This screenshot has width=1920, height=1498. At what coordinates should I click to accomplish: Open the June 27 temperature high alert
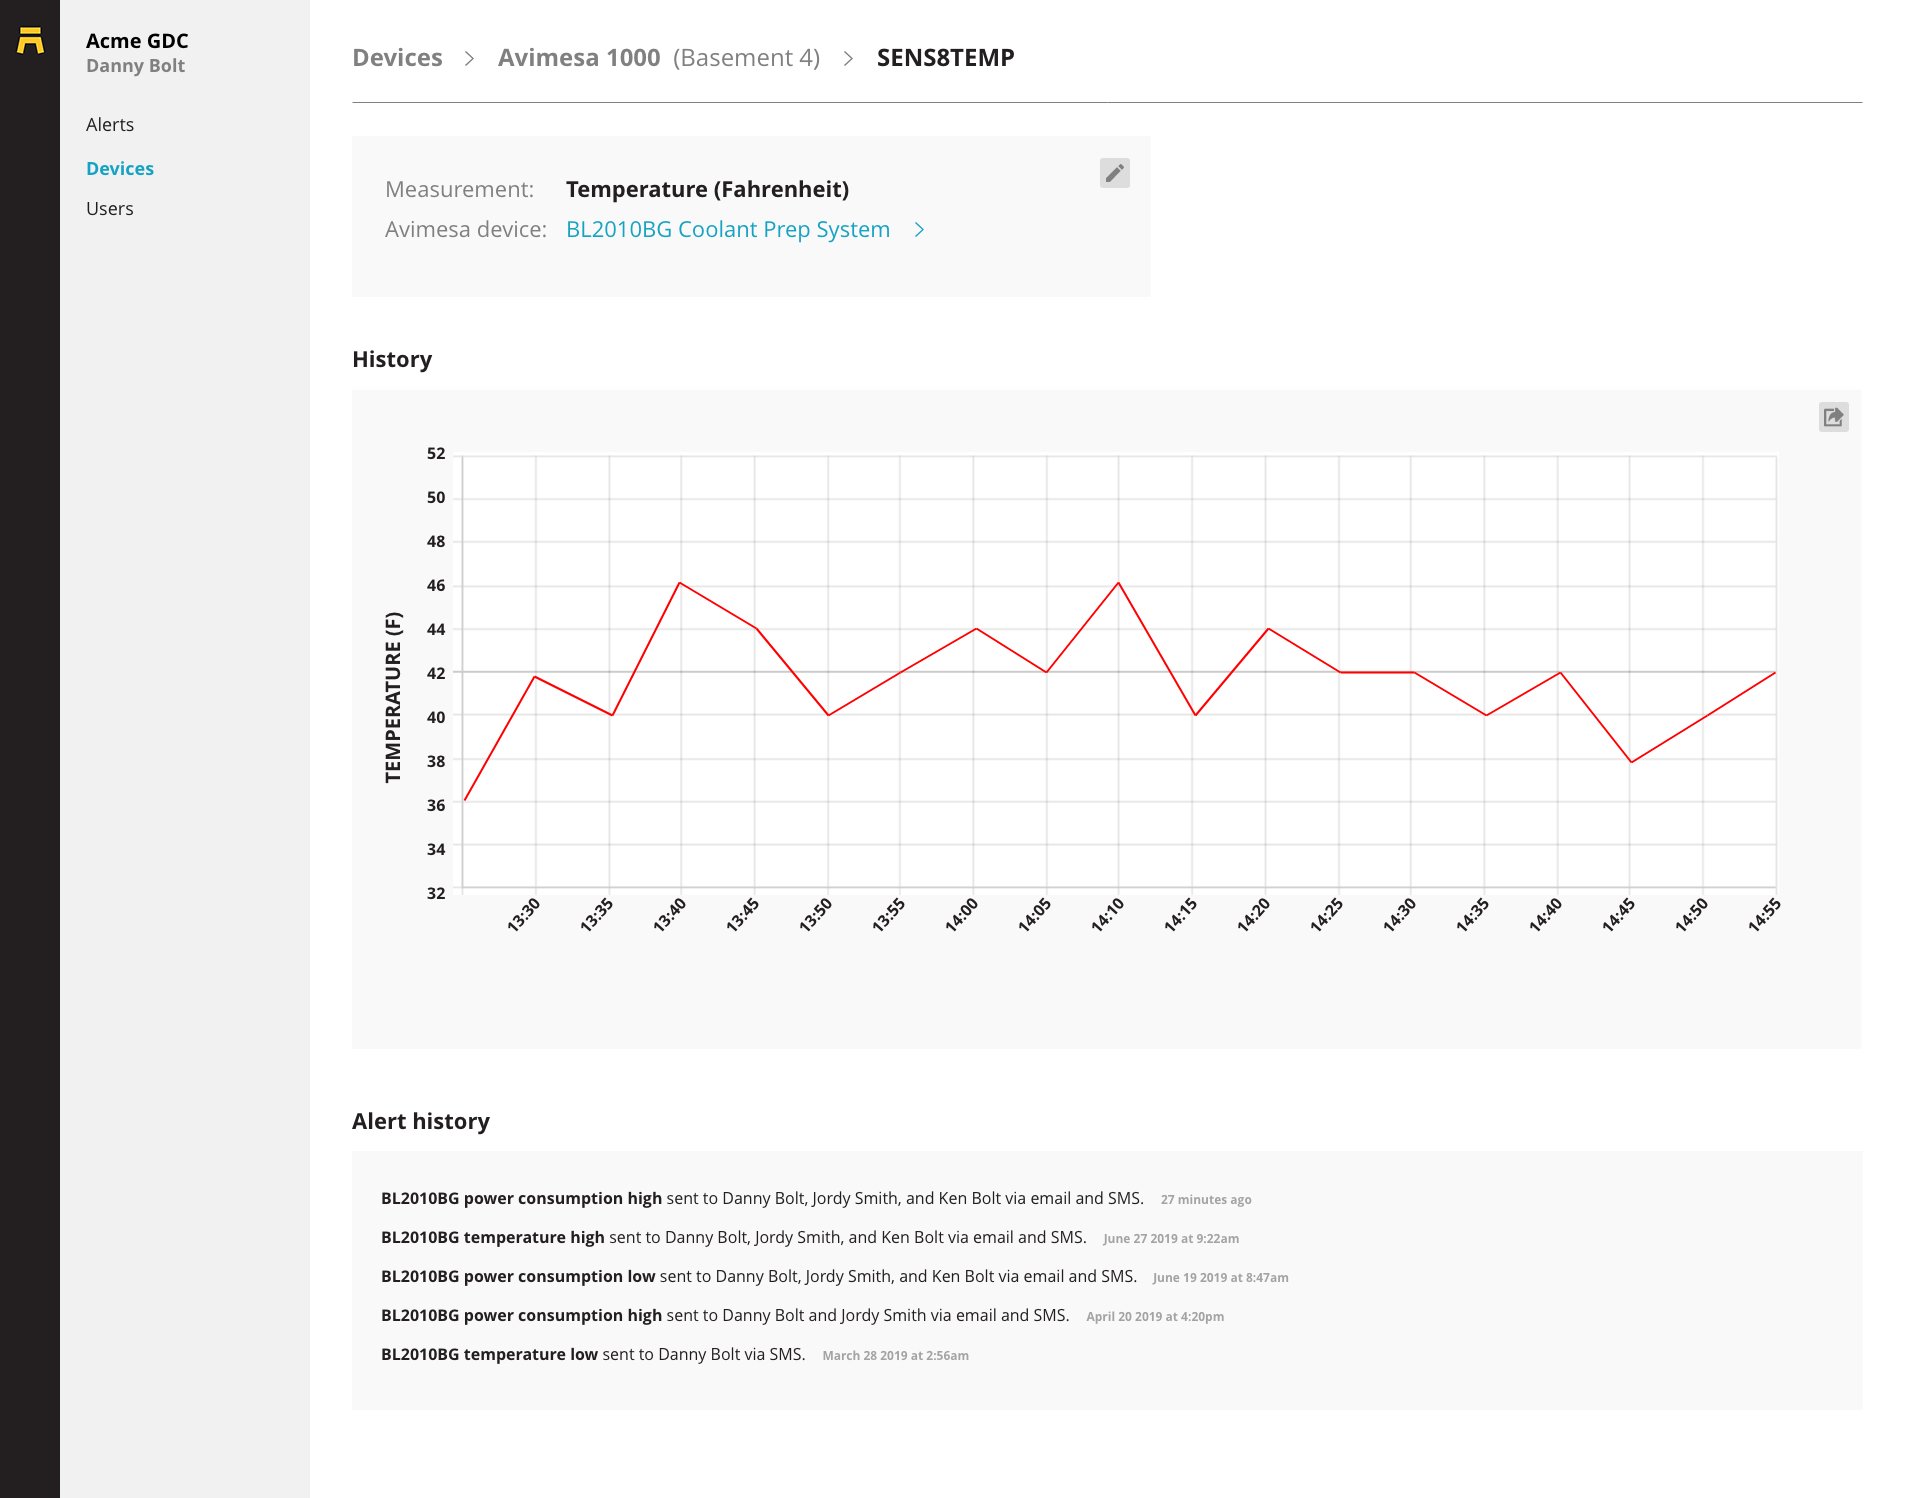point(810,1237)
